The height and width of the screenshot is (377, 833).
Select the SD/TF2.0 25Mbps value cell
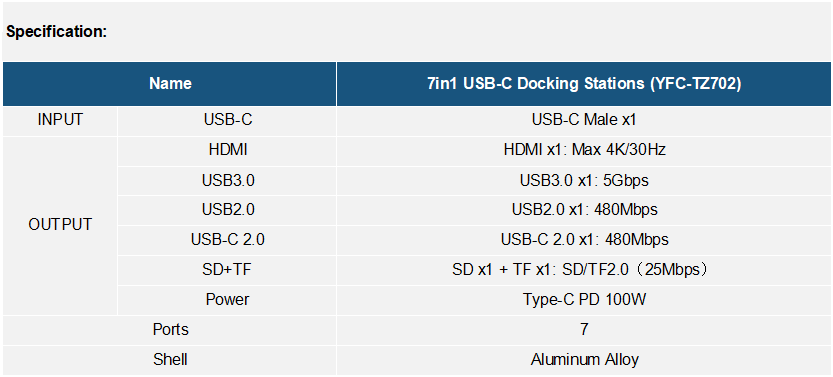point(584,270)
